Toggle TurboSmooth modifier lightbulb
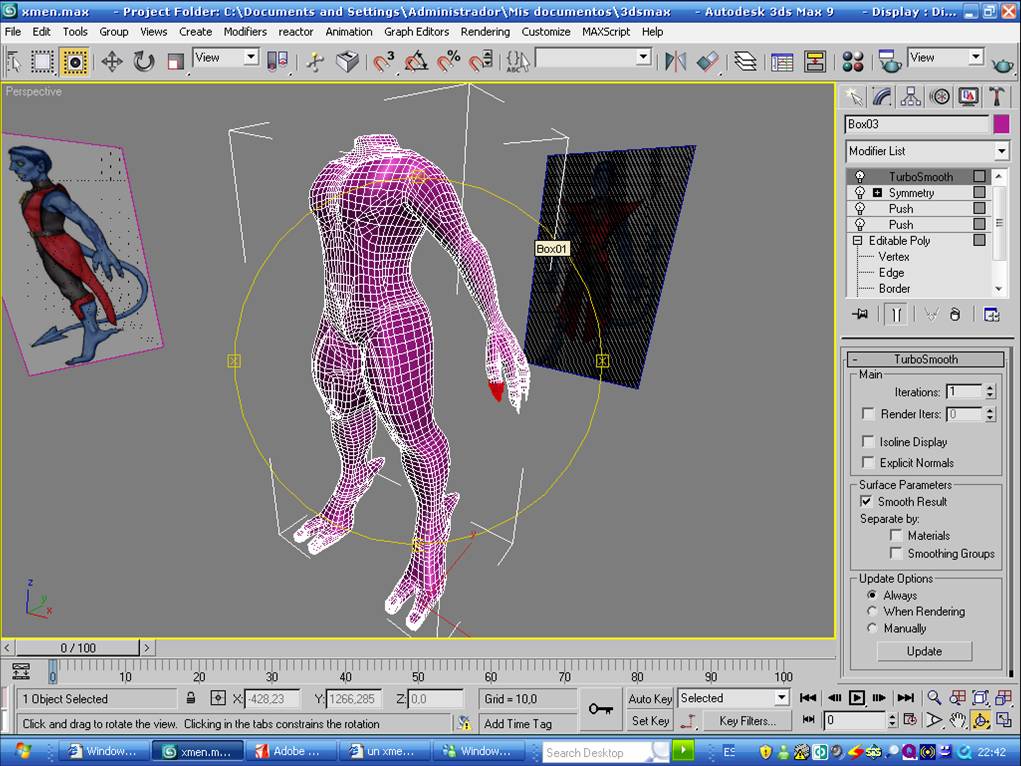 pyautogui.click(x=860, y=177)
